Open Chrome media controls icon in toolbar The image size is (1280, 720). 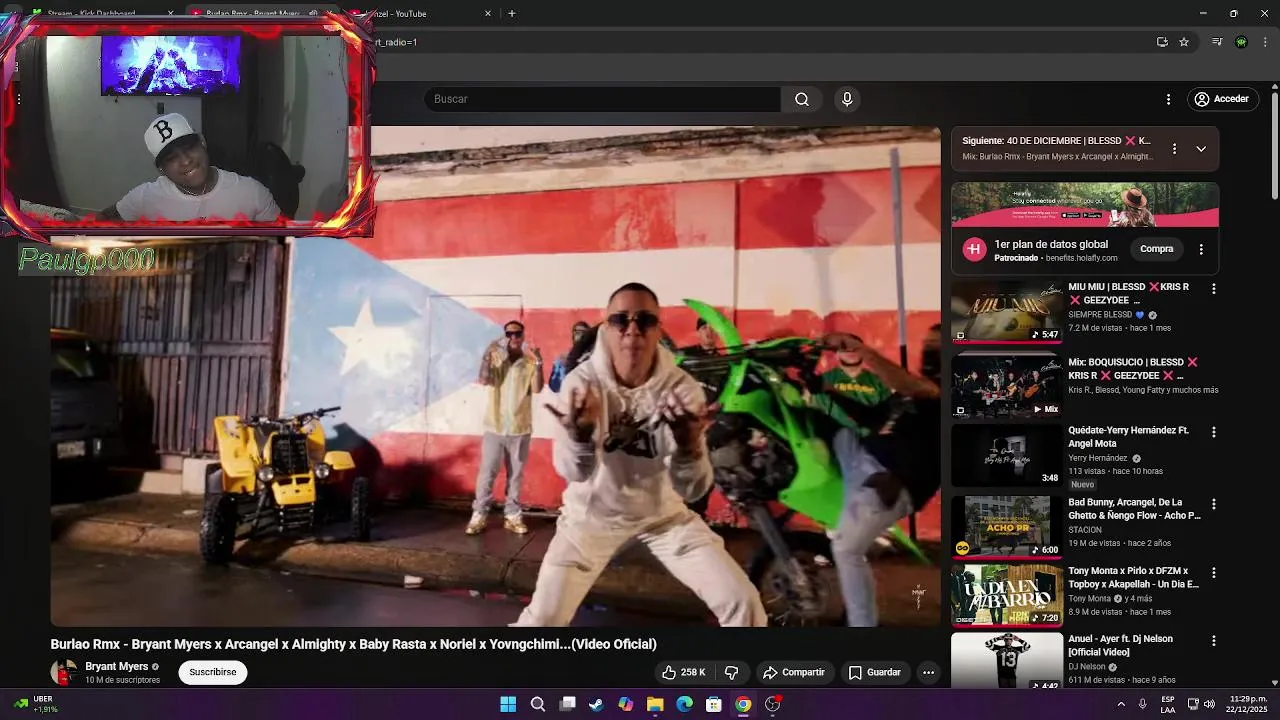(1217, 42)
